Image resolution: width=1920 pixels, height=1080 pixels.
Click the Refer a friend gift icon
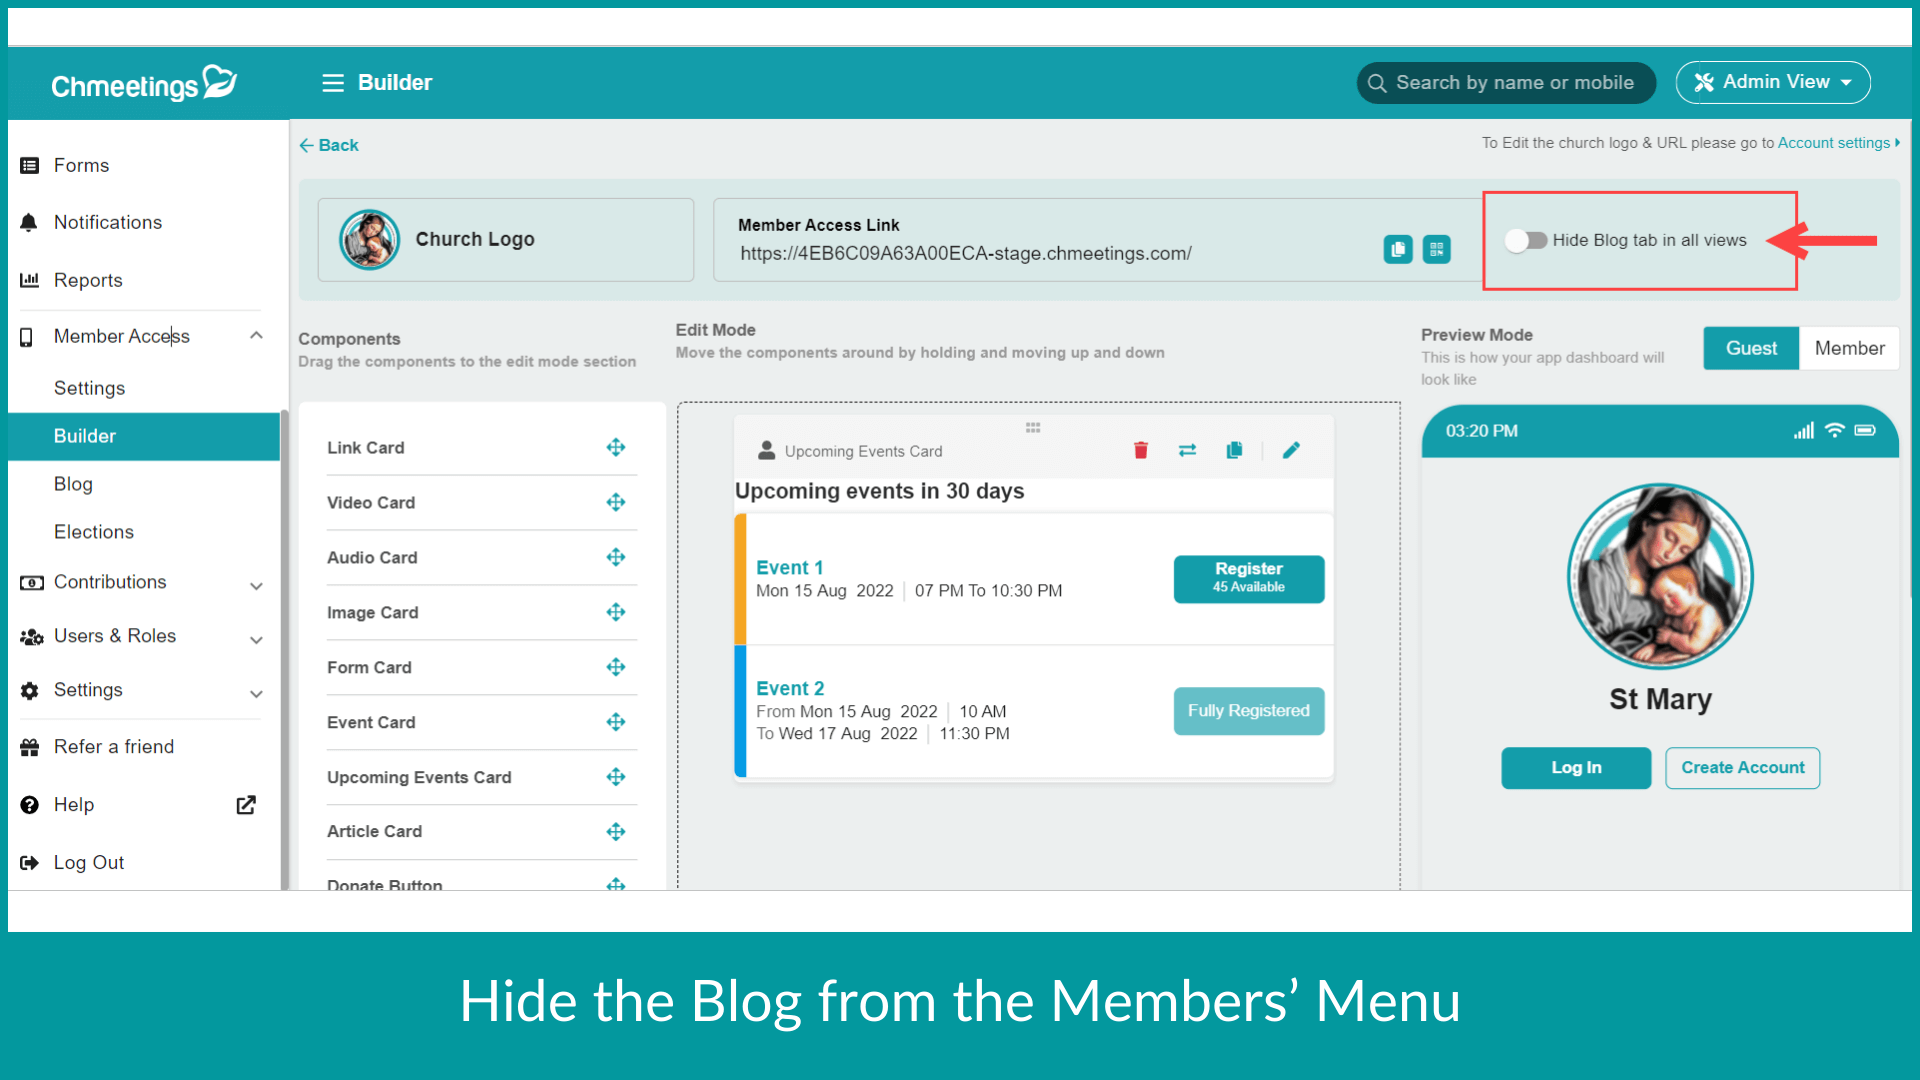[30, 747]
